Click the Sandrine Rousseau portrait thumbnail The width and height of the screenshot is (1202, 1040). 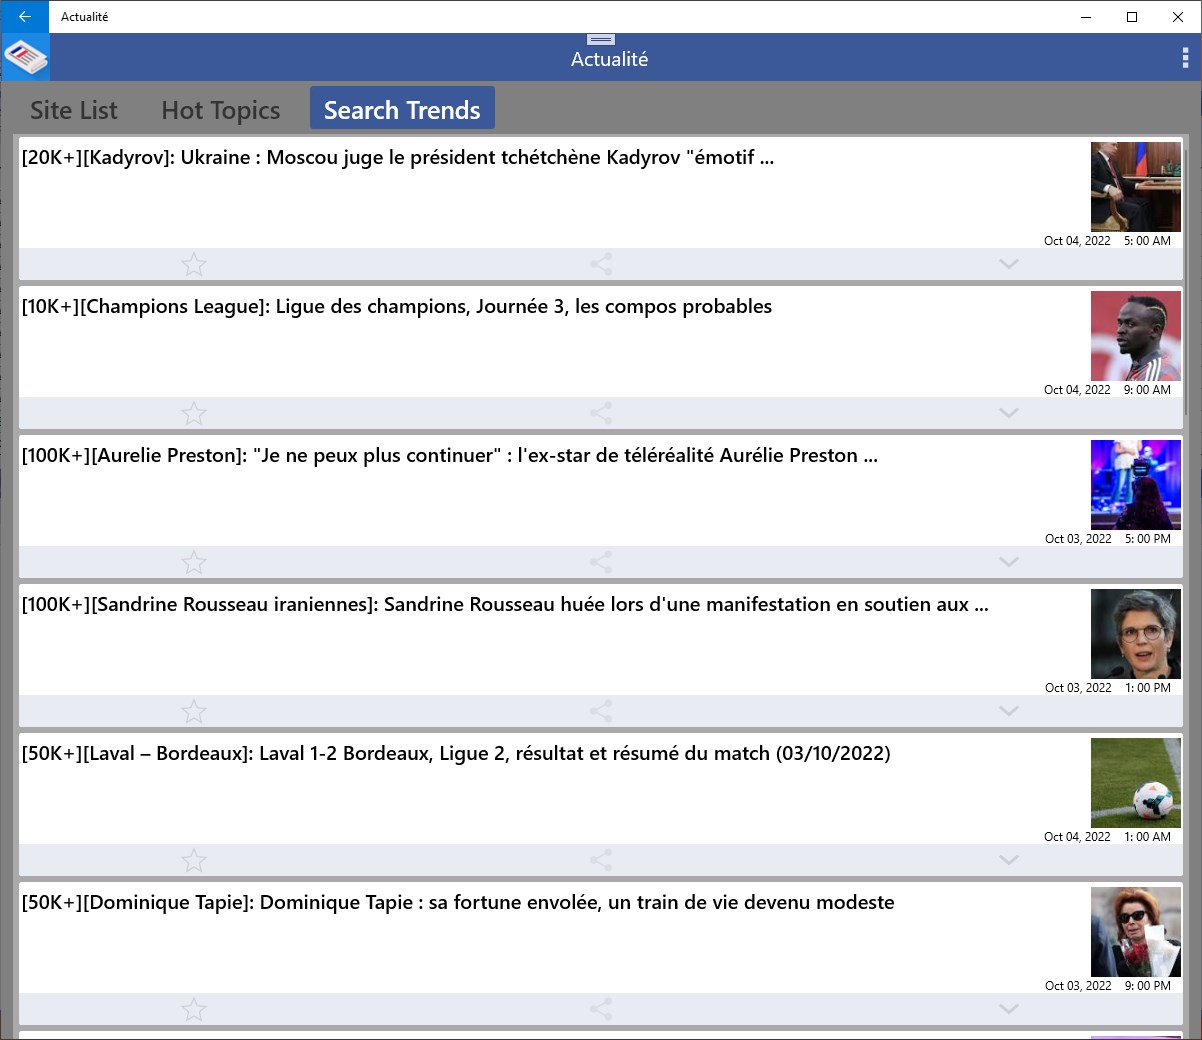click(1136, 634)
